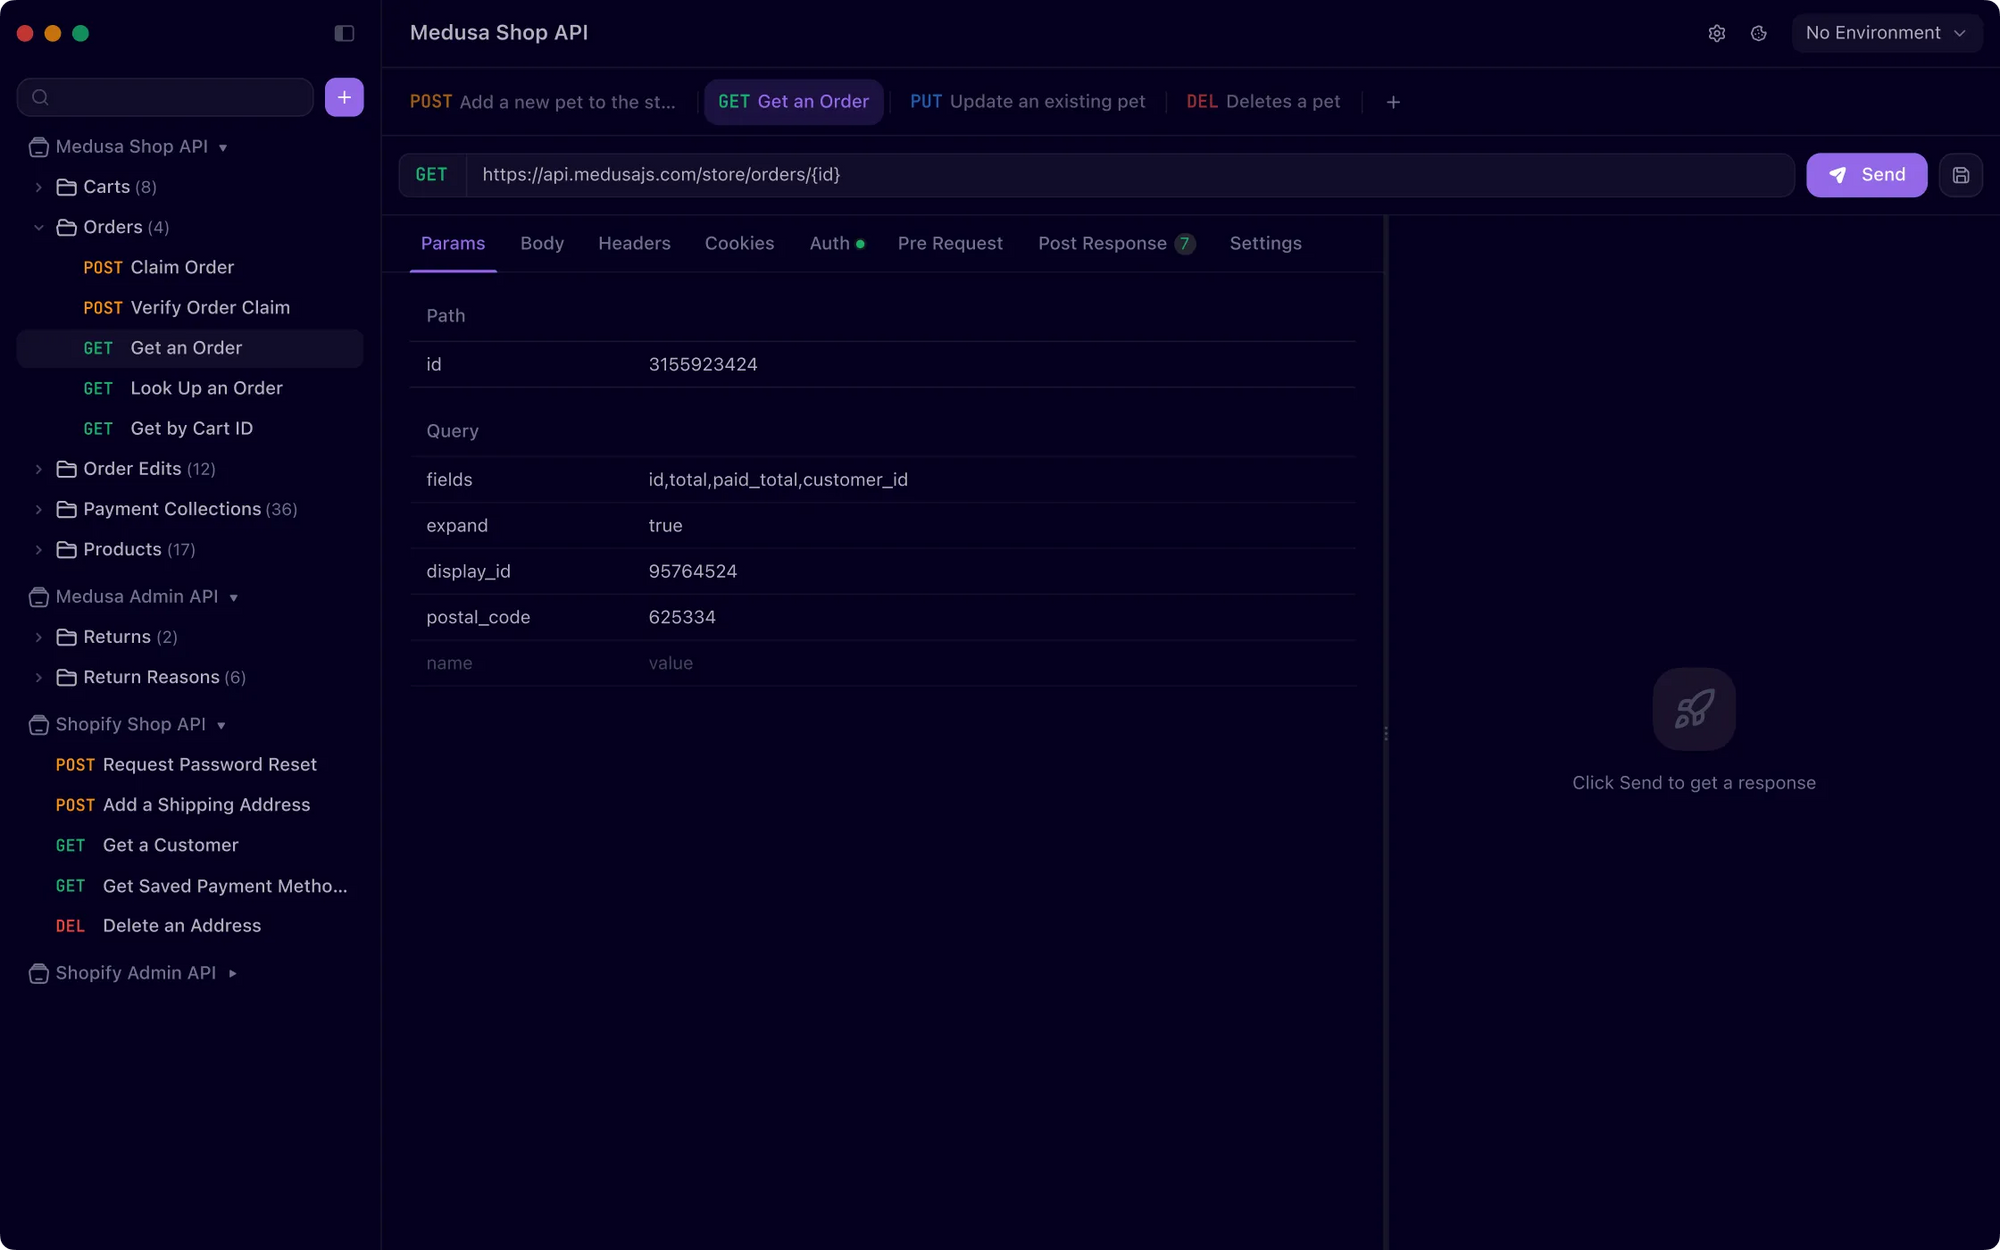2000x1250 pixels.
Task: Select the Get by Cart ID request
Action: [x=190, y=428]
